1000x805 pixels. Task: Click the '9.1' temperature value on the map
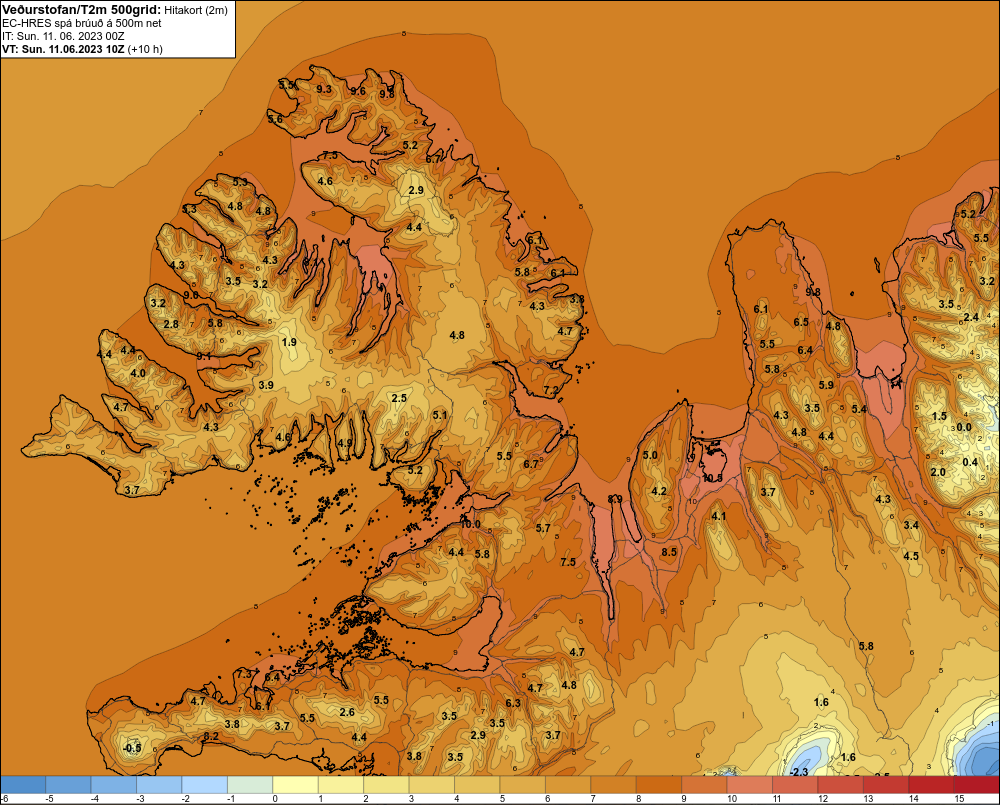pyautogui.click(x=204, y=356)
